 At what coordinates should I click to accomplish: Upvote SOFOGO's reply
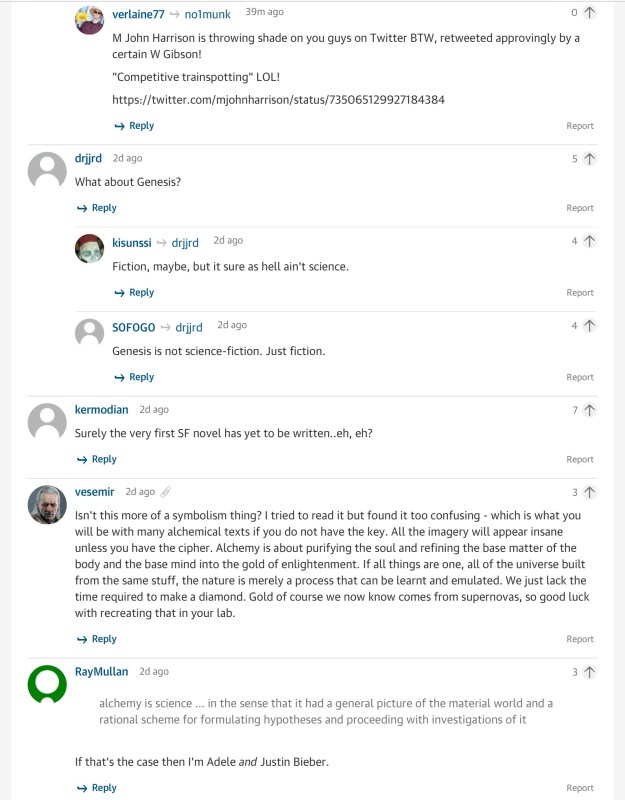pyautogui.click(x=590, y=326)
